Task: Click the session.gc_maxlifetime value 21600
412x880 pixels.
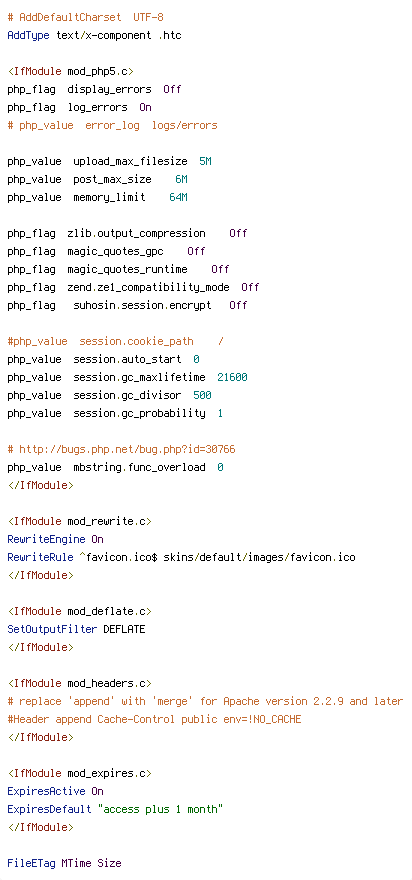Action: 232,378
